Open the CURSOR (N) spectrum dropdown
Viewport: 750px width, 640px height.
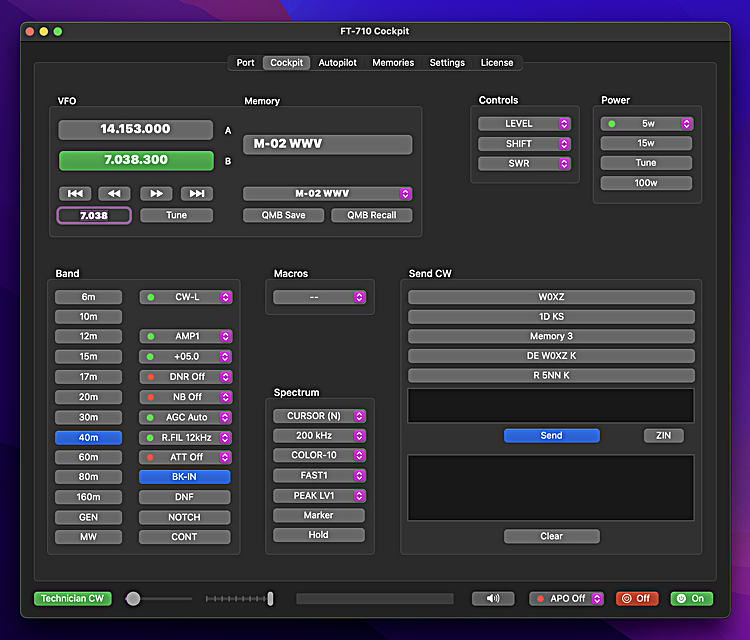coord(319,416)
